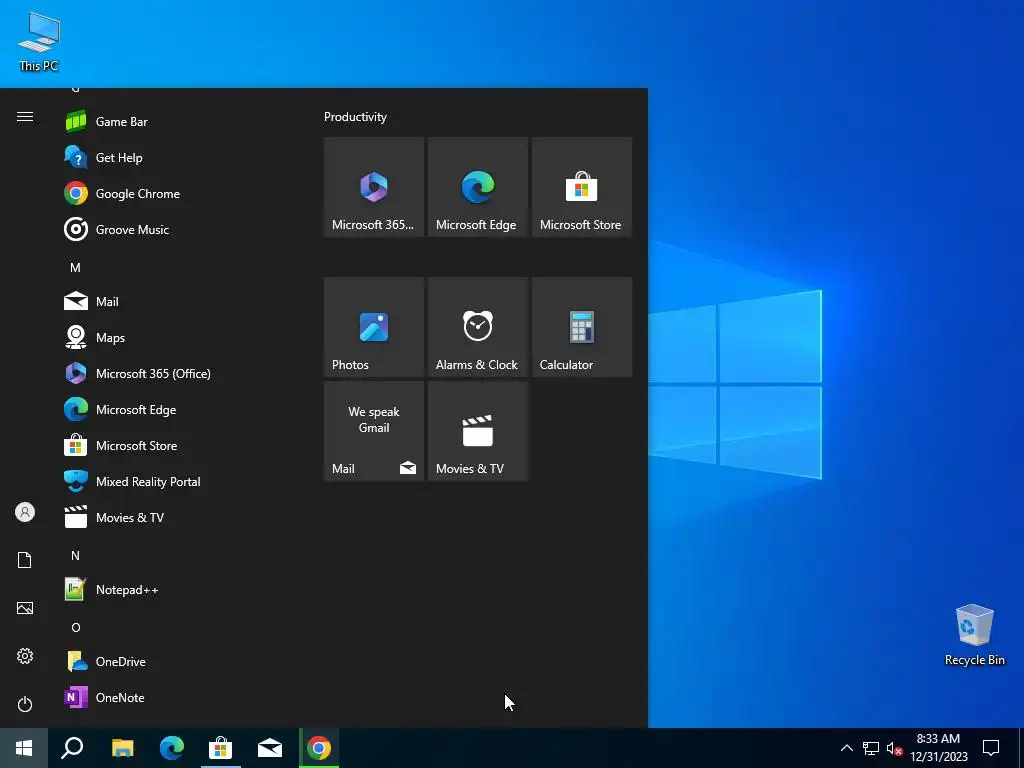Open Documents from Start sidebar
This screenshot has width=1024, height=768.
[25, 560]
